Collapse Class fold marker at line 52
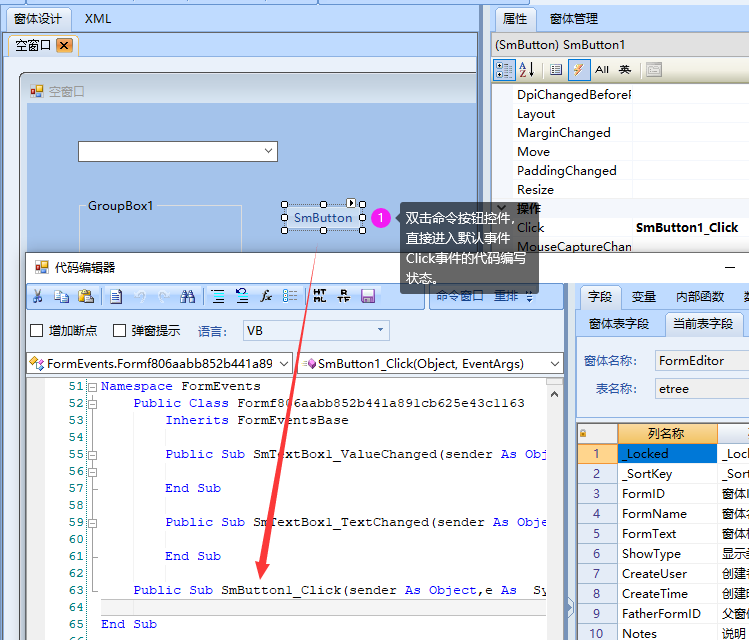Viewport: 749px width, 640px height. (93, 404)
